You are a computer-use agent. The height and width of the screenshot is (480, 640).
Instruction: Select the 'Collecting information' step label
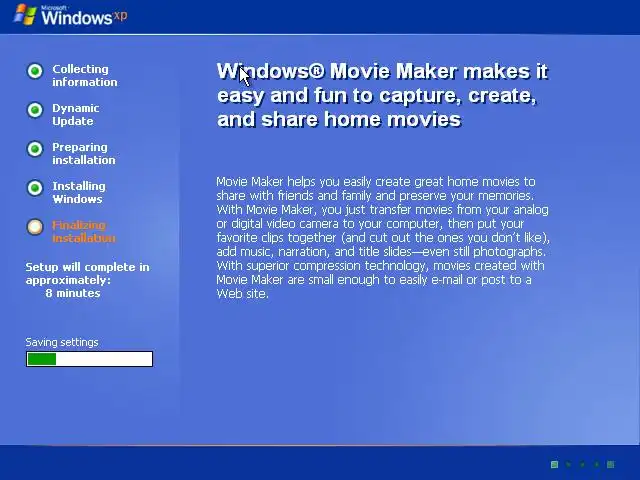(x=84, y=76)
